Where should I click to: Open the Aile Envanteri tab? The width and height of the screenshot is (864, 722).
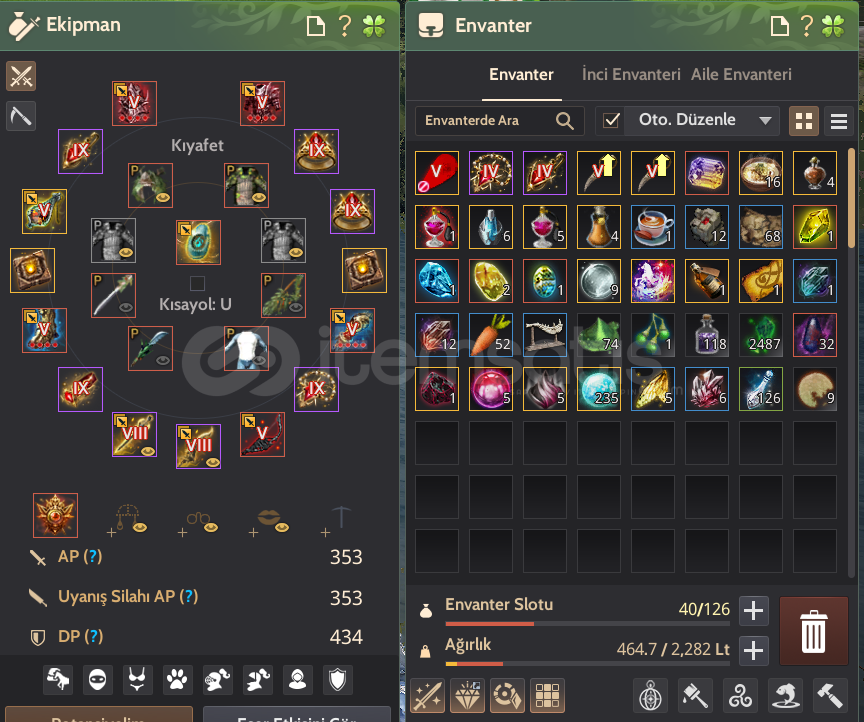(x=741, y=74)
